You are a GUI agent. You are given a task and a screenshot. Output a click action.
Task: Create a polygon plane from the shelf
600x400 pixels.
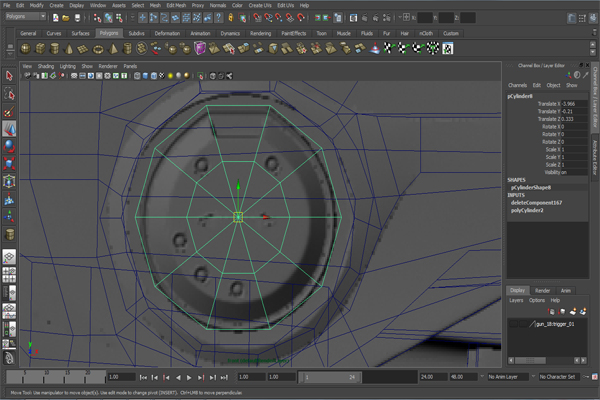point(83,49)
